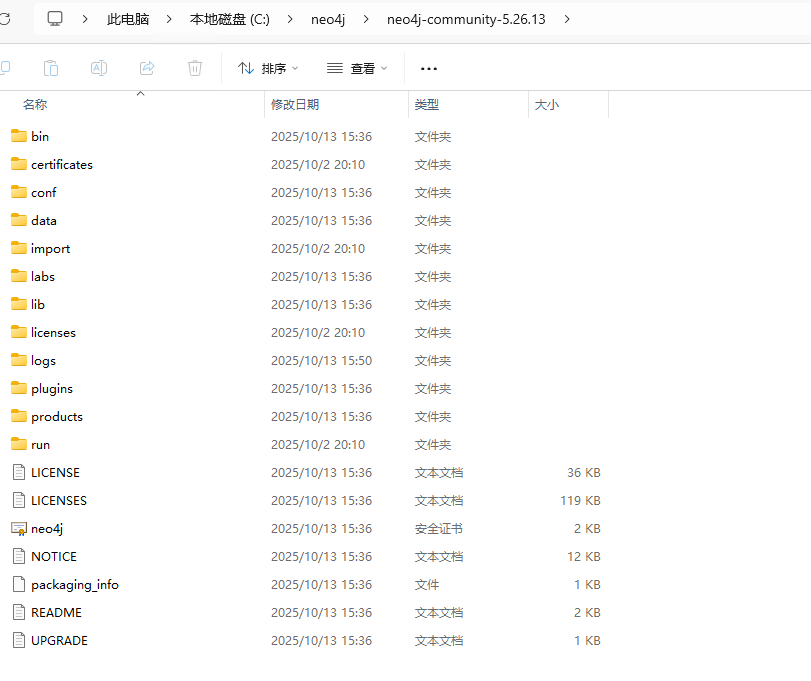Select the neo4j certificate file name
This screenshot has width=811, height=681.
(x=47, y=529)
